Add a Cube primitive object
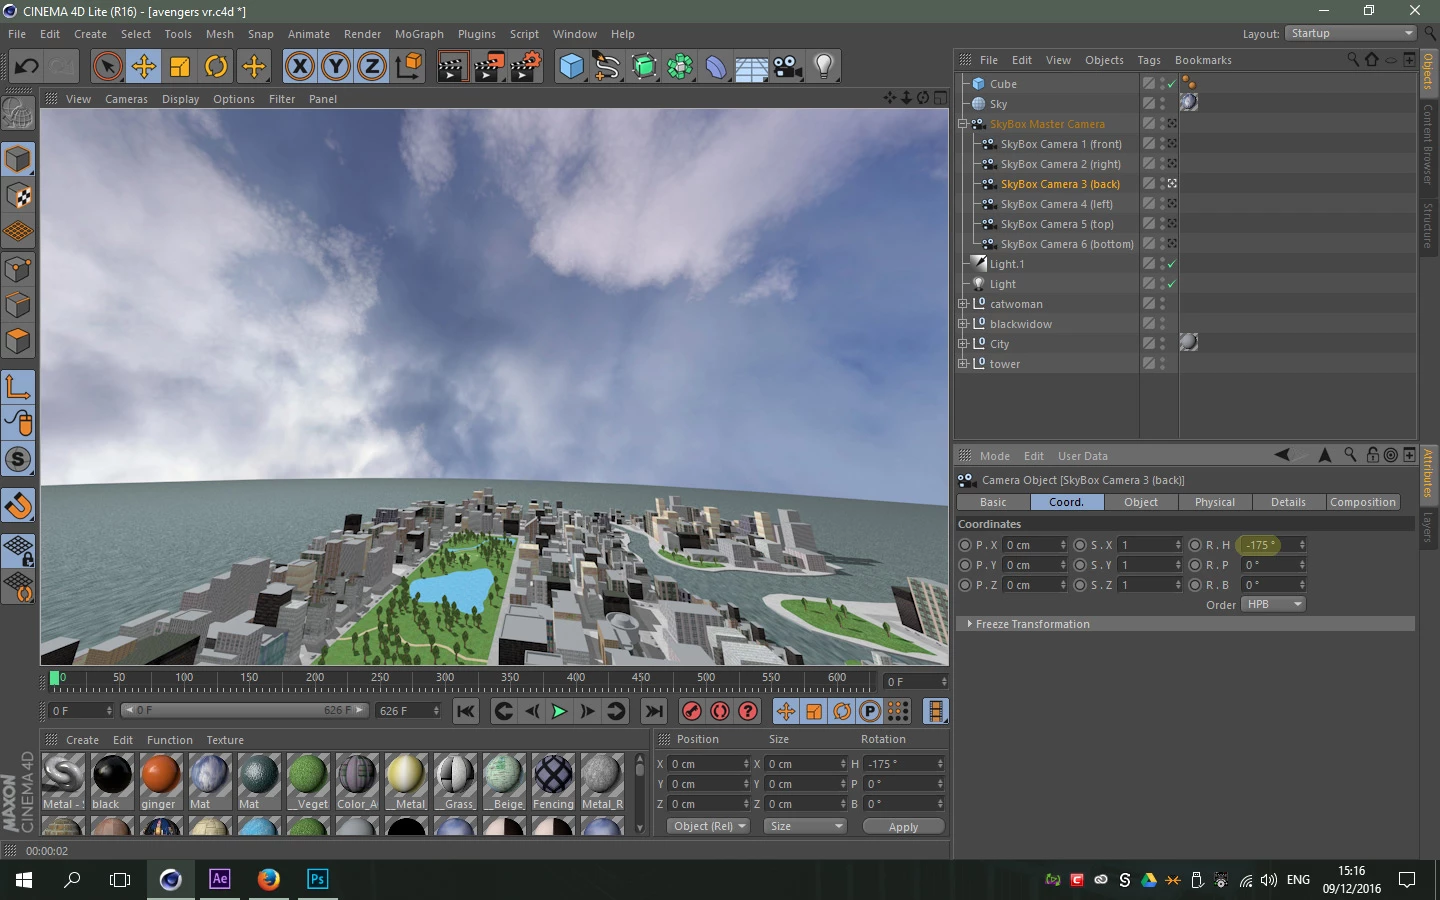The image size is (1440, 900). (571, 67)
